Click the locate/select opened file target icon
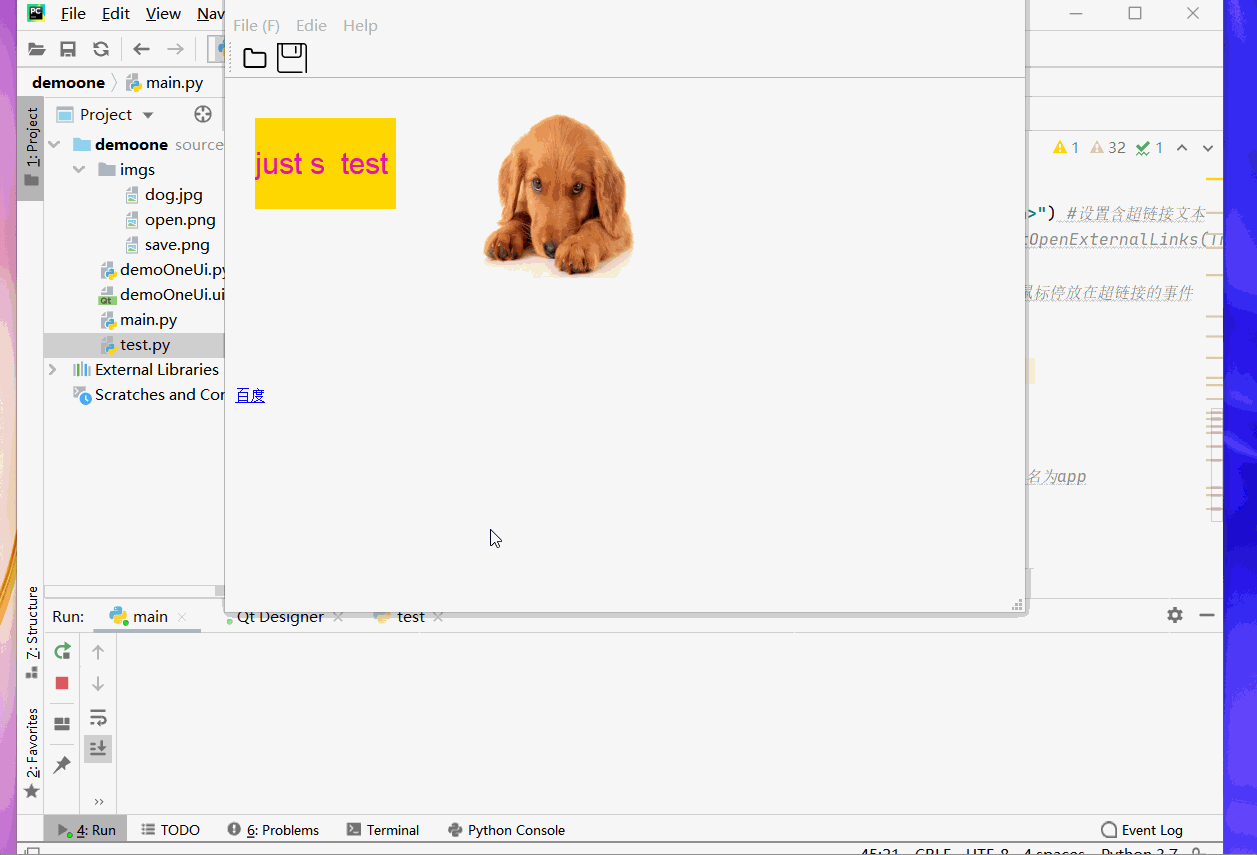This screenshot has height=855, width=1257. pos(203,114)
